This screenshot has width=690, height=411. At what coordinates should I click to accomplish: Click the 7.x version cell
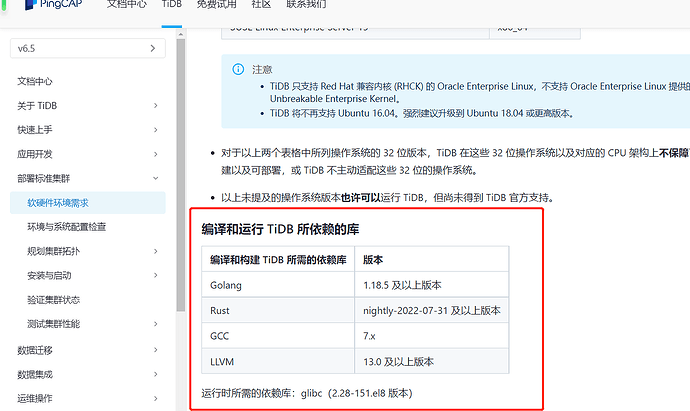coord(432,336)
